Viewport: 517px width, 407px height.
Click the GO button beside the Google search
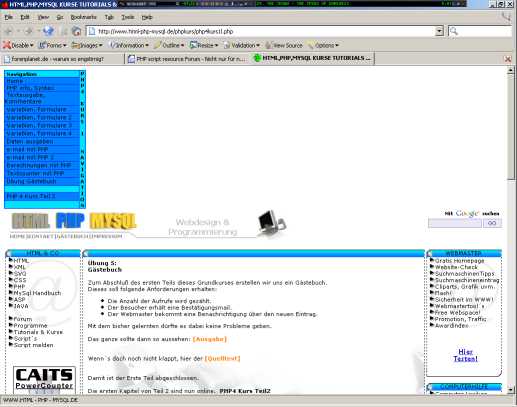tap(492, 223)
